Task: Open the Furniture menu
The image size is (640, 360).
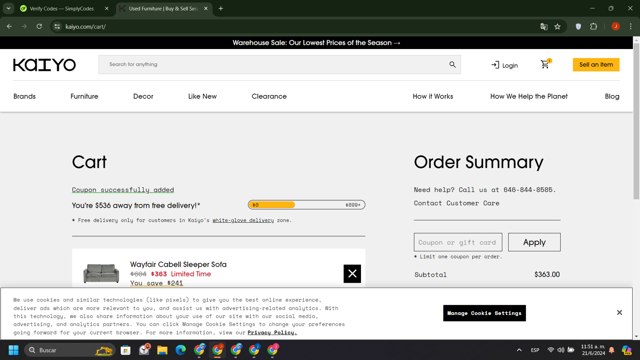Action: click(84, 96)
